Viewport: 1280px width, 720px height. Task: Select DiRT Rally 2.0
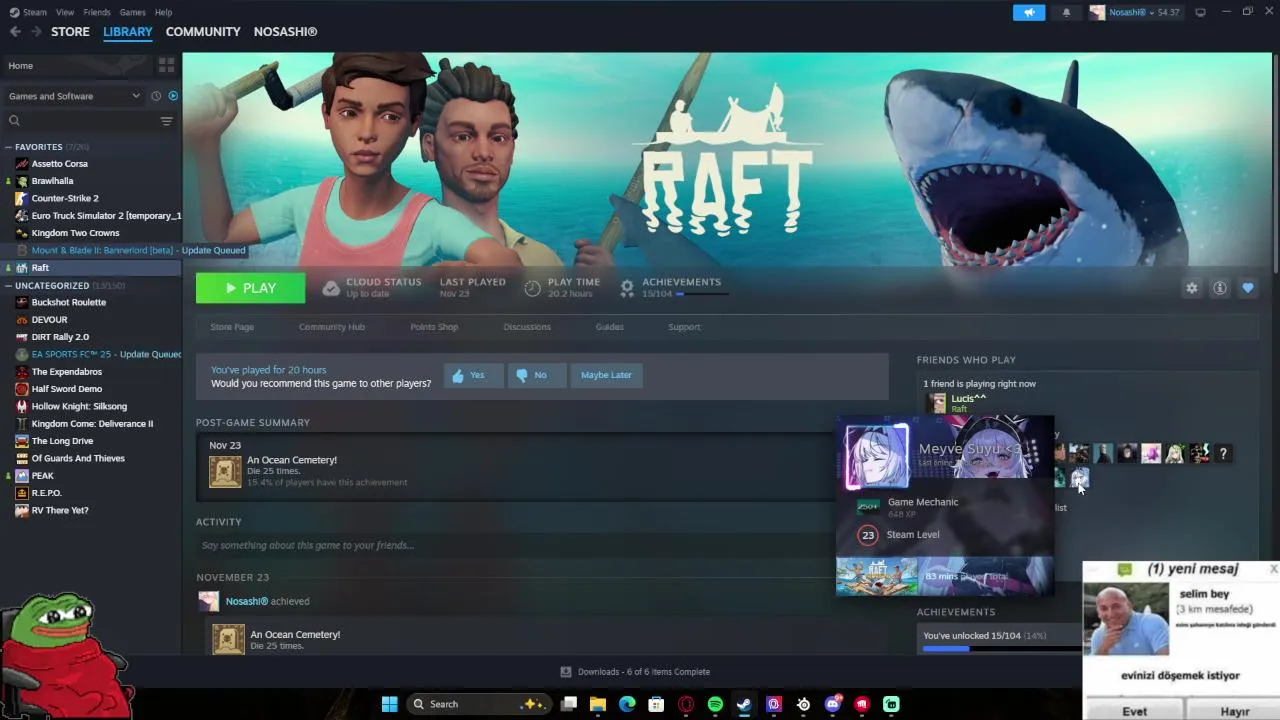tap(60, 337)
